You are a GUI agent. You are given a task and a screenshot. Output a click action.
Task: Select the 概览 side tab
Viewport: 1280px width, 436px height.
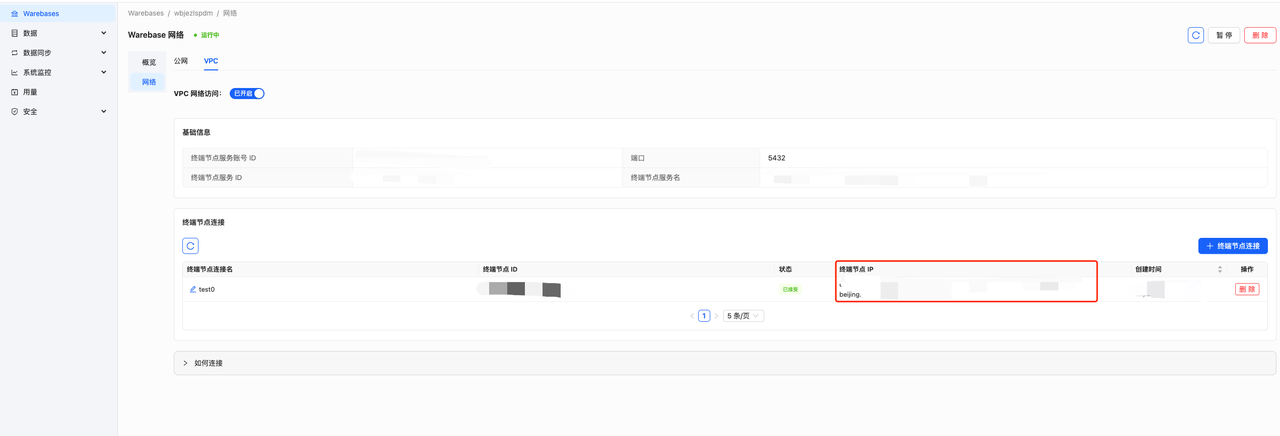click(x=148, y=62)
